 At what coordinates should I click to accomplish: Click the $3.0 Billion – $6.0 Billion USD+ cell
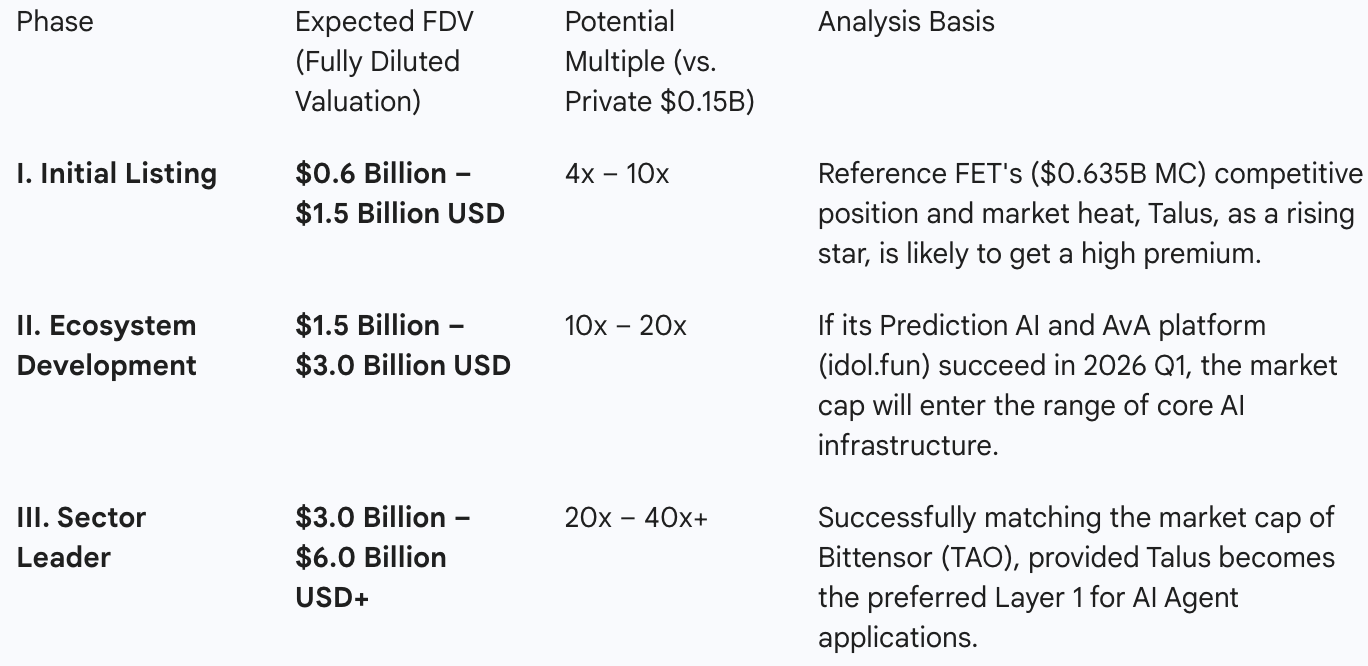pyautogui.click(x=383, y=557)
